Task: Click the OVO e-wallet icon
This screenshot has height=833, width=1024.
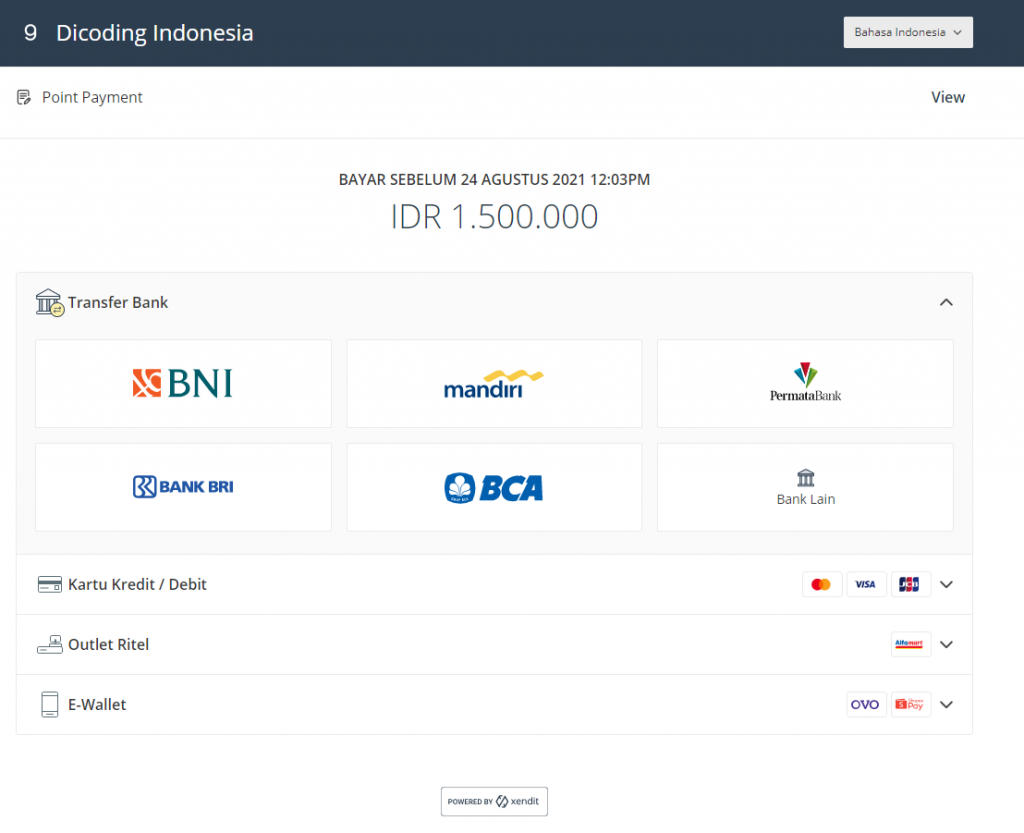Action: pos(866,704)
